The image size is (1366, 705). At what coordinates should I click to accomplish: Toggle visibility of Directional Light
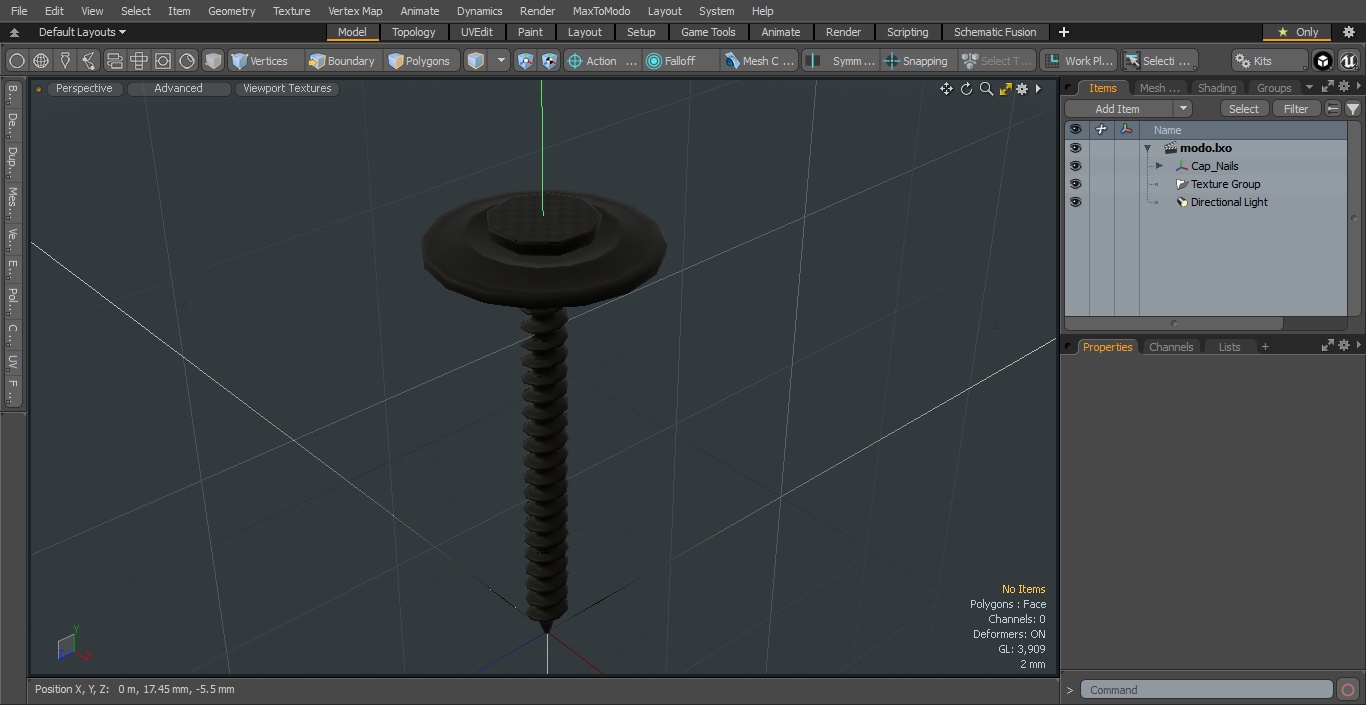1075,202
